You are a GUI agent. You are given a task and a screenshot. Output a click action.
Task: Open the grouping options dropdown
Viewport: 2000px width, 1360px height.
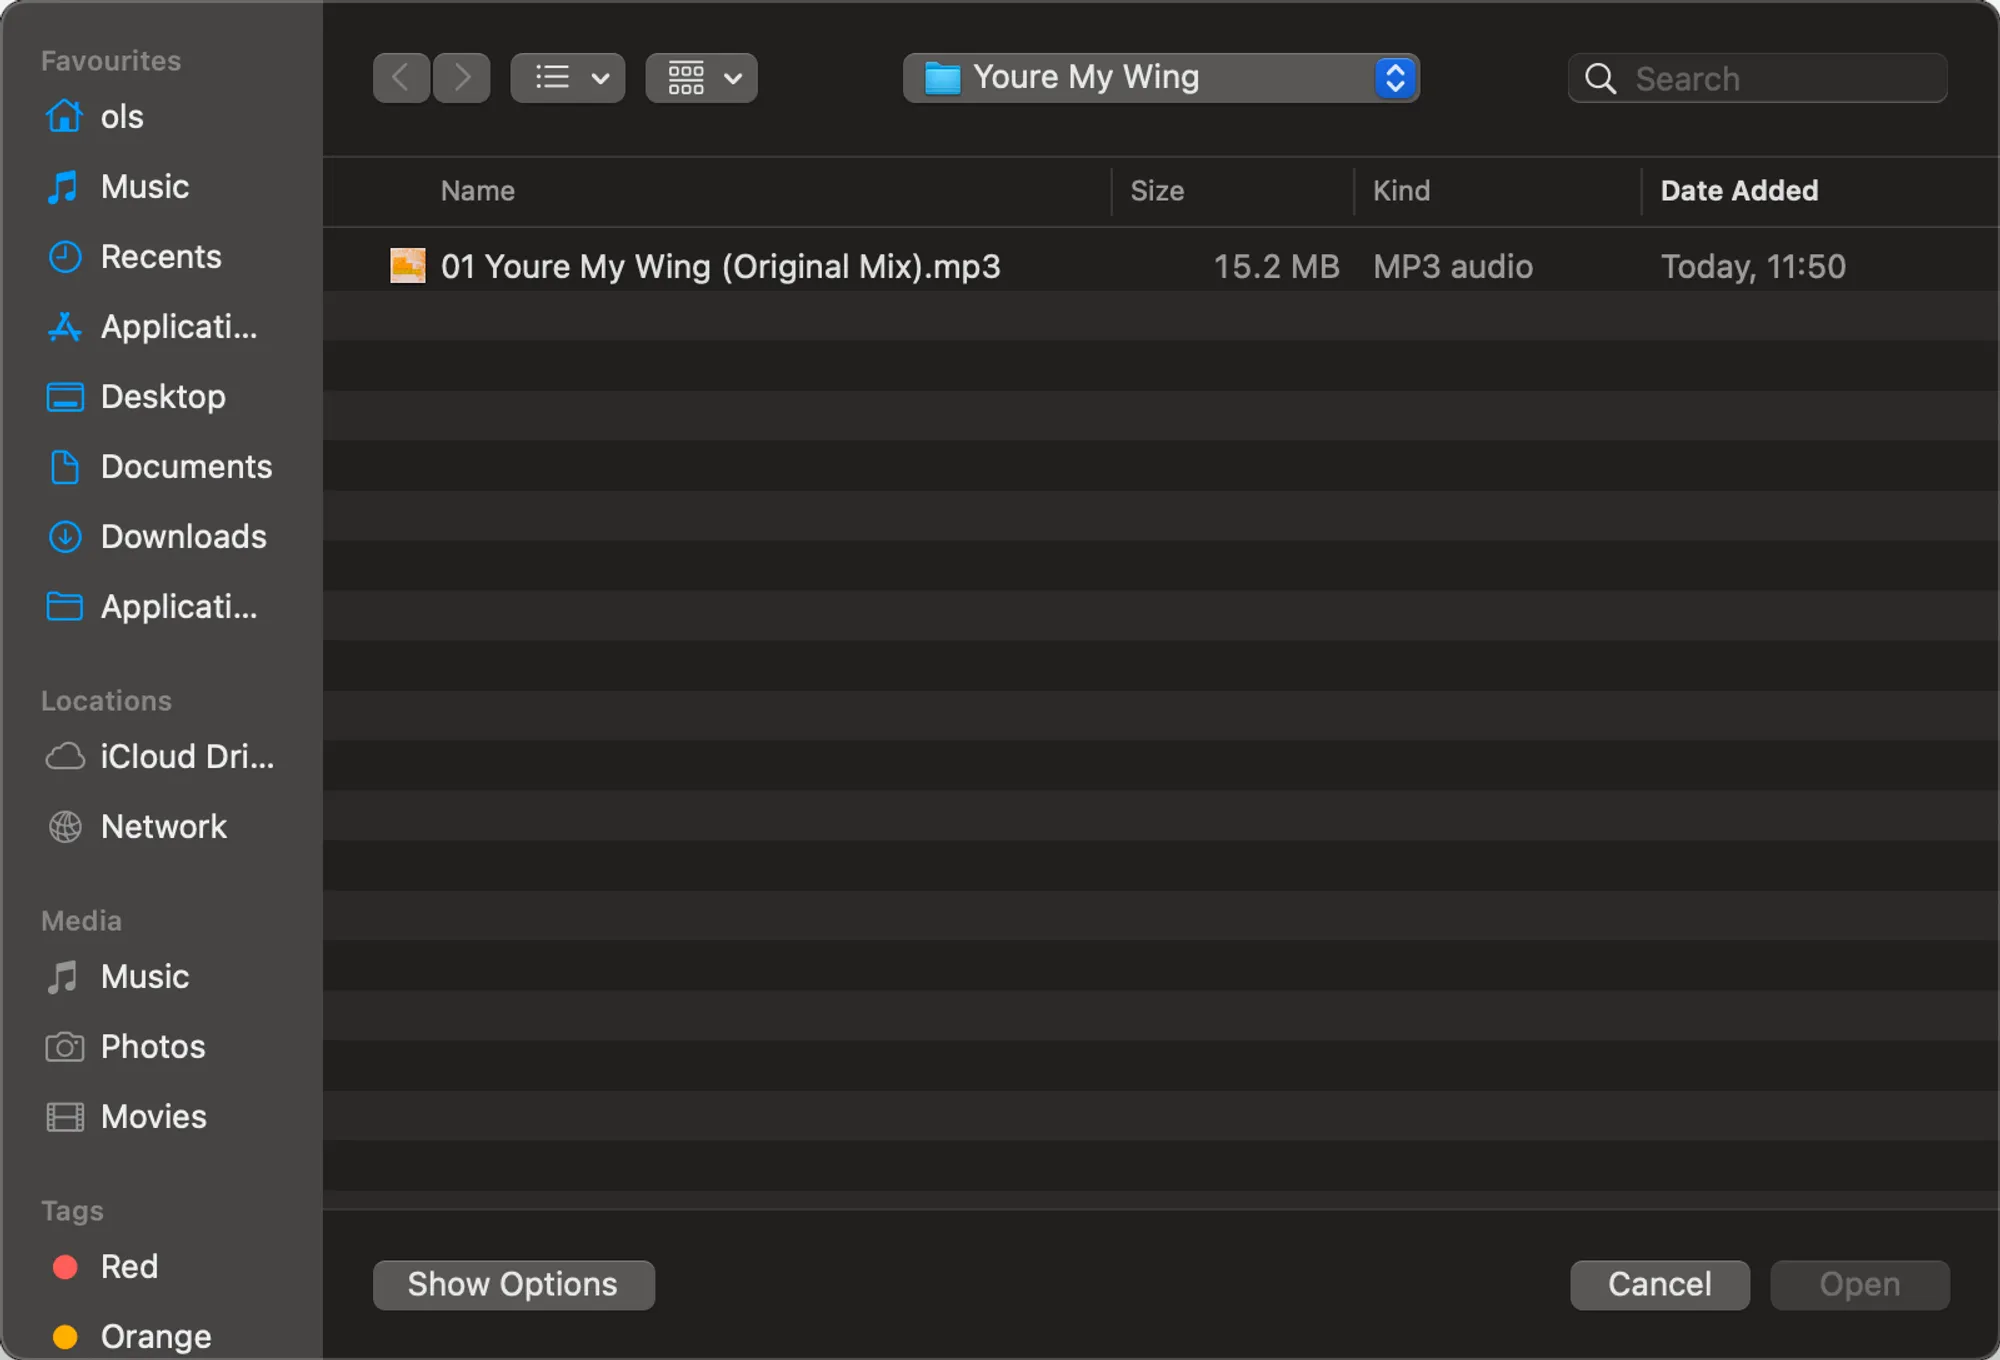[x=701, y=78]
